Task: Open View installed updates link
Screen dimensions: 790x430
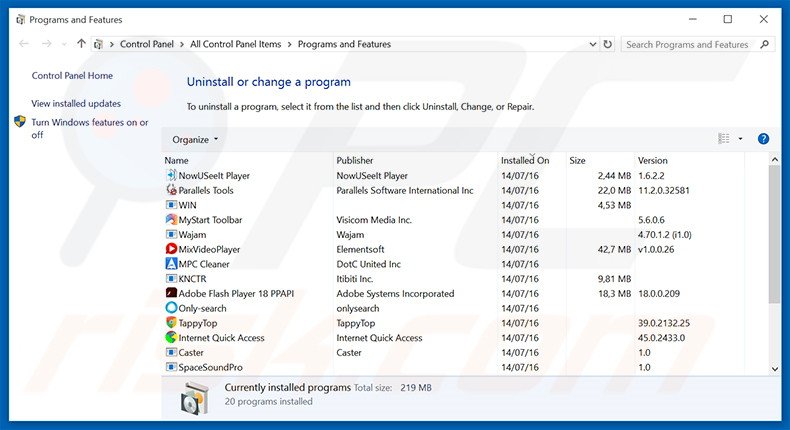Action: click(76, 103)
